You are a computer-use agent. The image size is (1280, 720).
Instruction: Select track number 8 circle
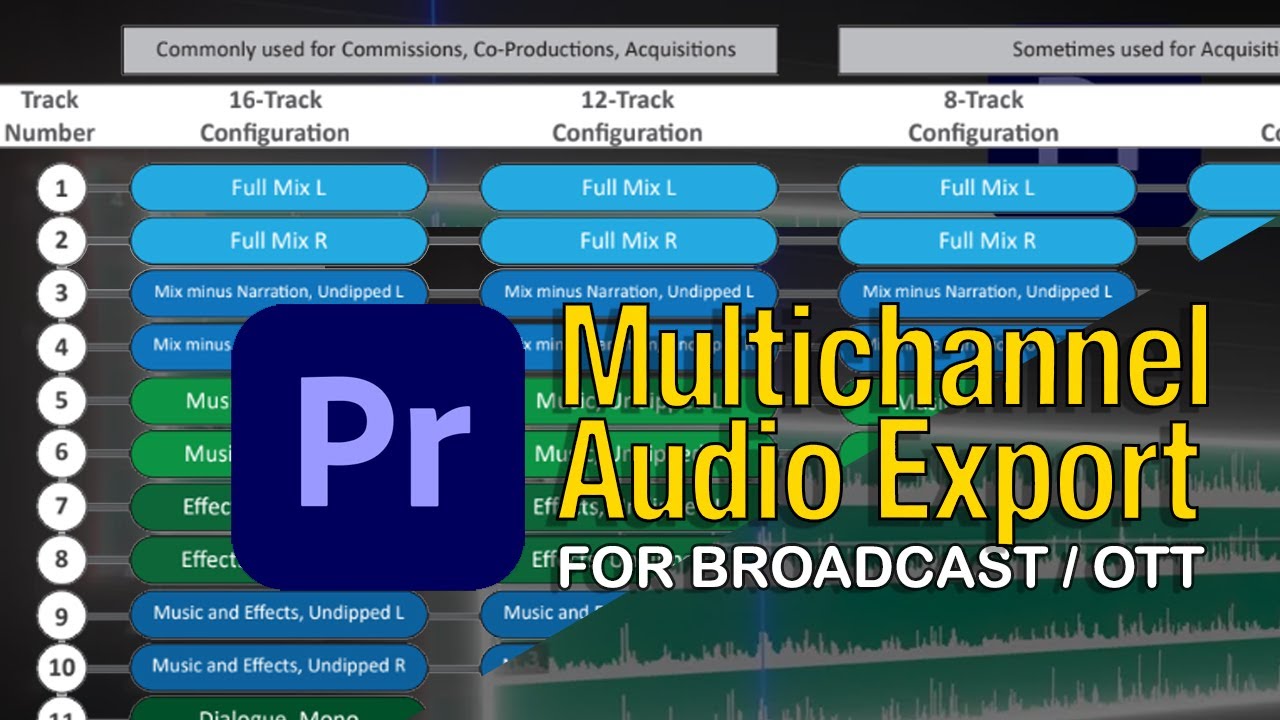pyautogui.click(x=62, y=560)
